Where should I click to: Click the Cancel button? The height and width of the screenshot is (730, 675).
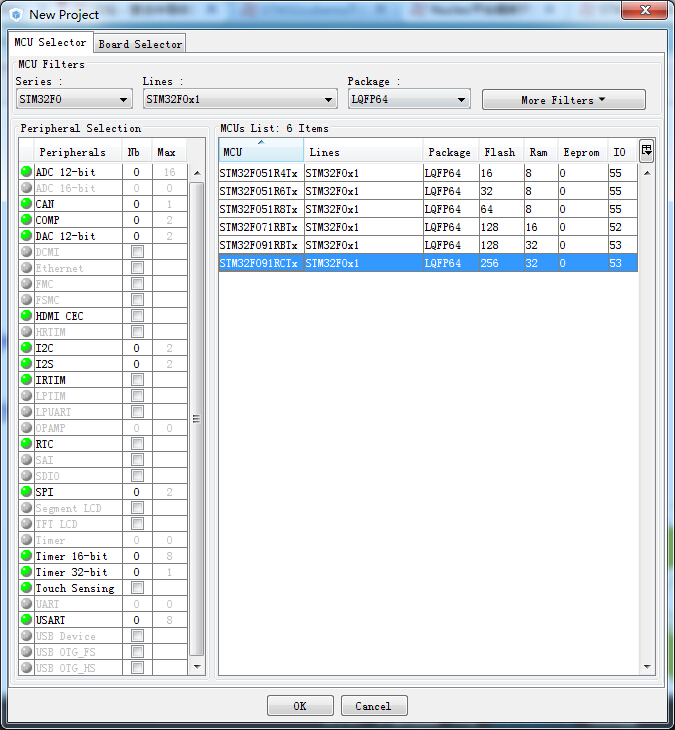pyautogui.click(x=374, y=706)
